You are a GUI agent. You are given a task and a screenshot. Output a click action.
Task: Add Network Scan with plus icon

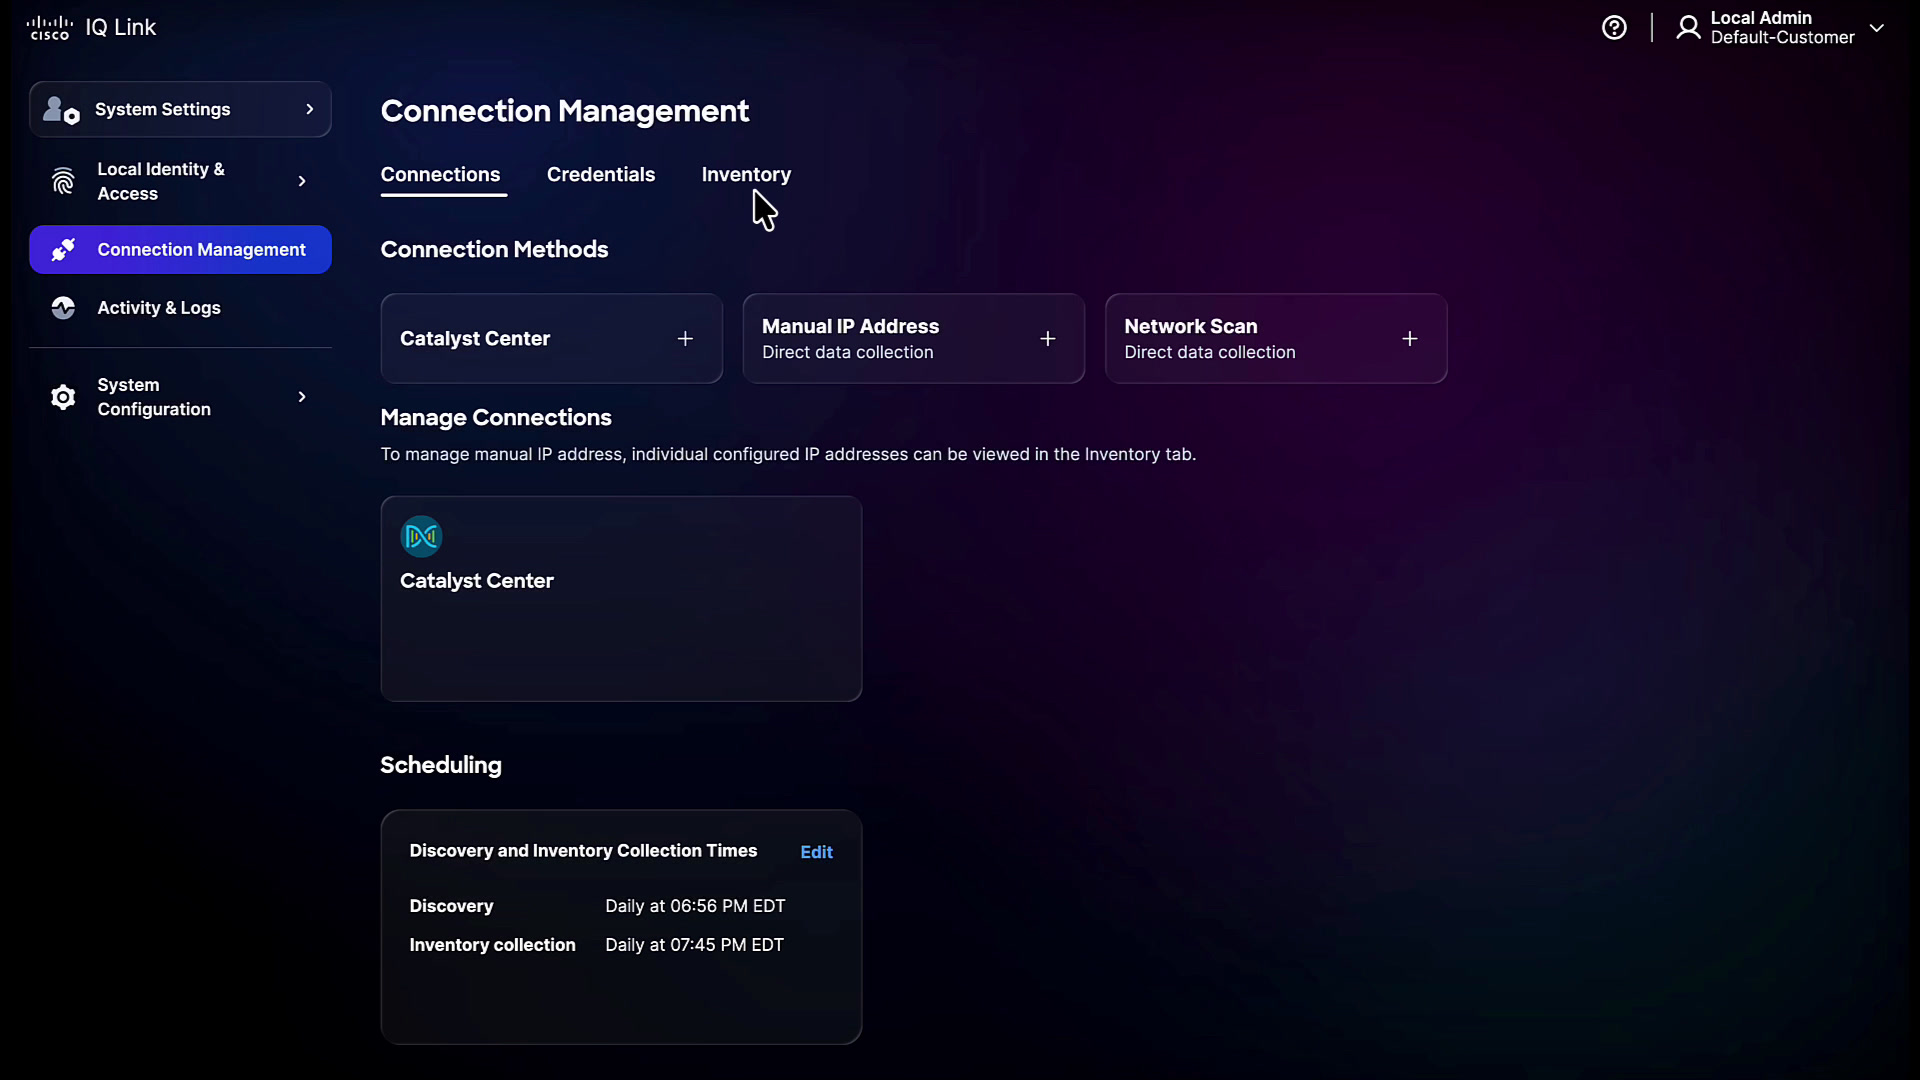1410,339
